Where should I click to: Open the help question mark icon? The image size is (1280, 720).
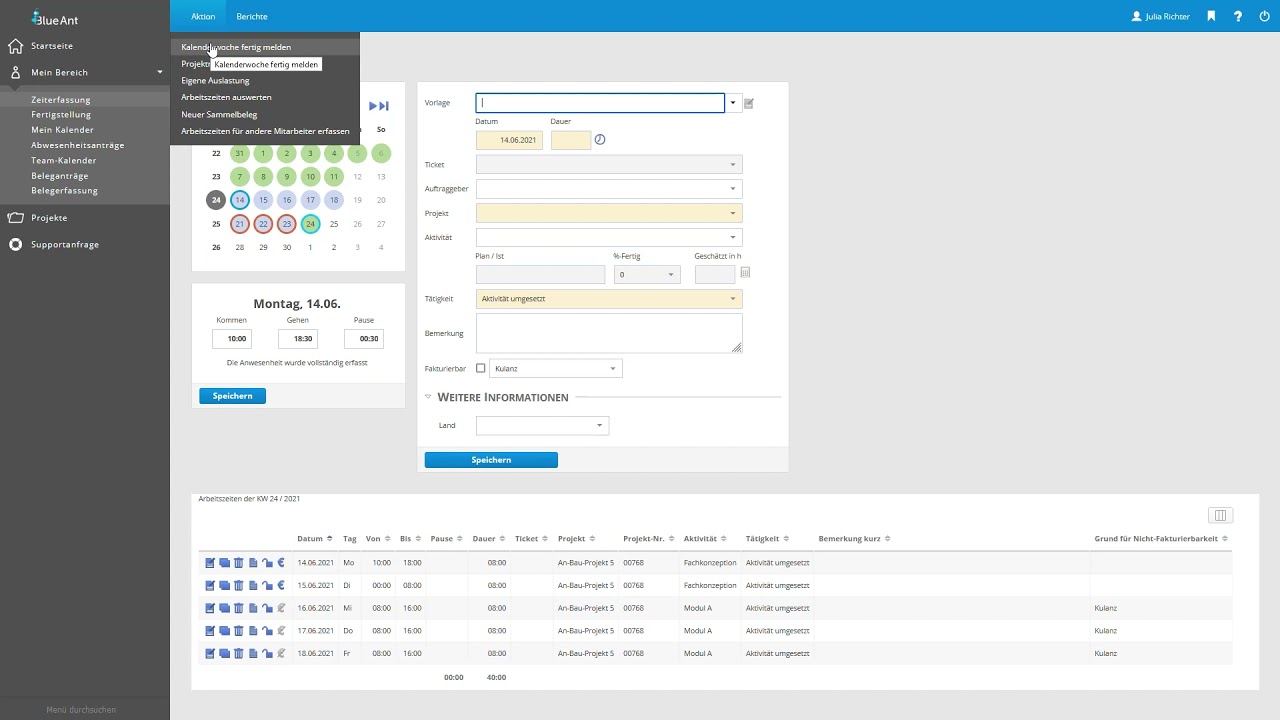[x=1238, y=16]
